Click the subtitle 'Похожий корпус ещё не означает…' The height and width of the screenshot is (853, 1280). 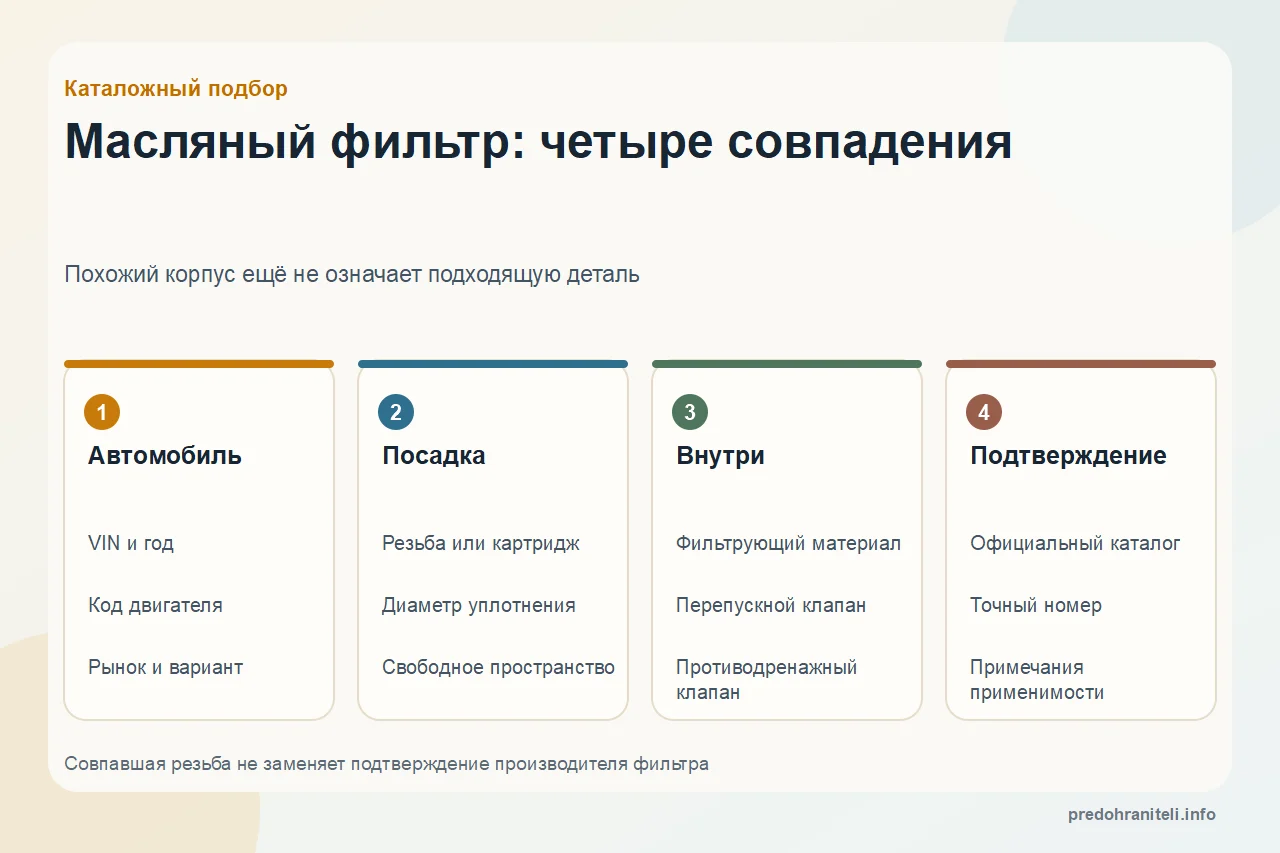[352, 275]
